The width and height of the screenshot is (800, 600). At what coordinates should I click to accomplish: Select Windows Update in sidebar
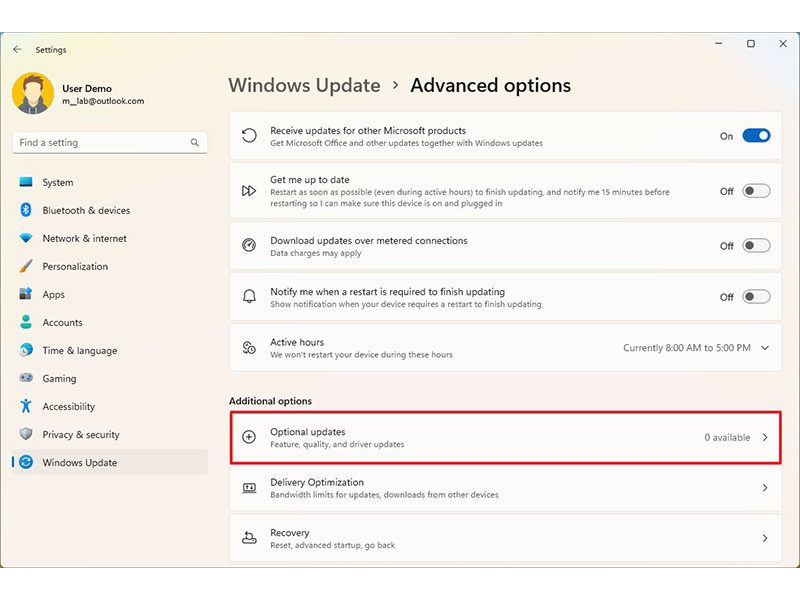point(110,462)
